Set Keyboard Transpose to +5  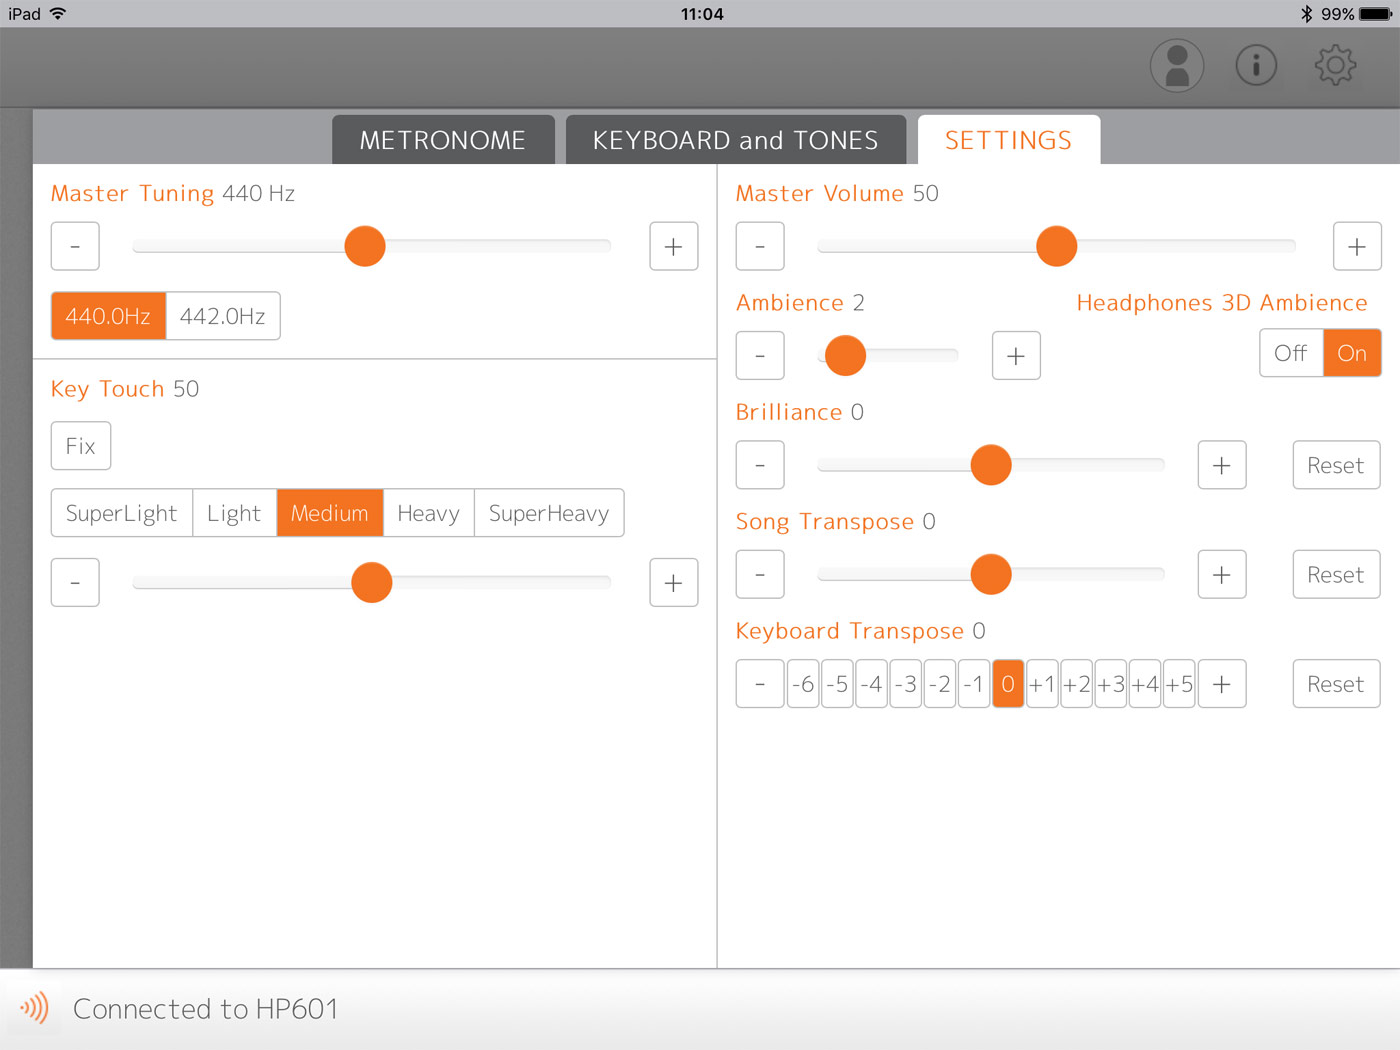pyautogui.click(x=1179, y=684)
